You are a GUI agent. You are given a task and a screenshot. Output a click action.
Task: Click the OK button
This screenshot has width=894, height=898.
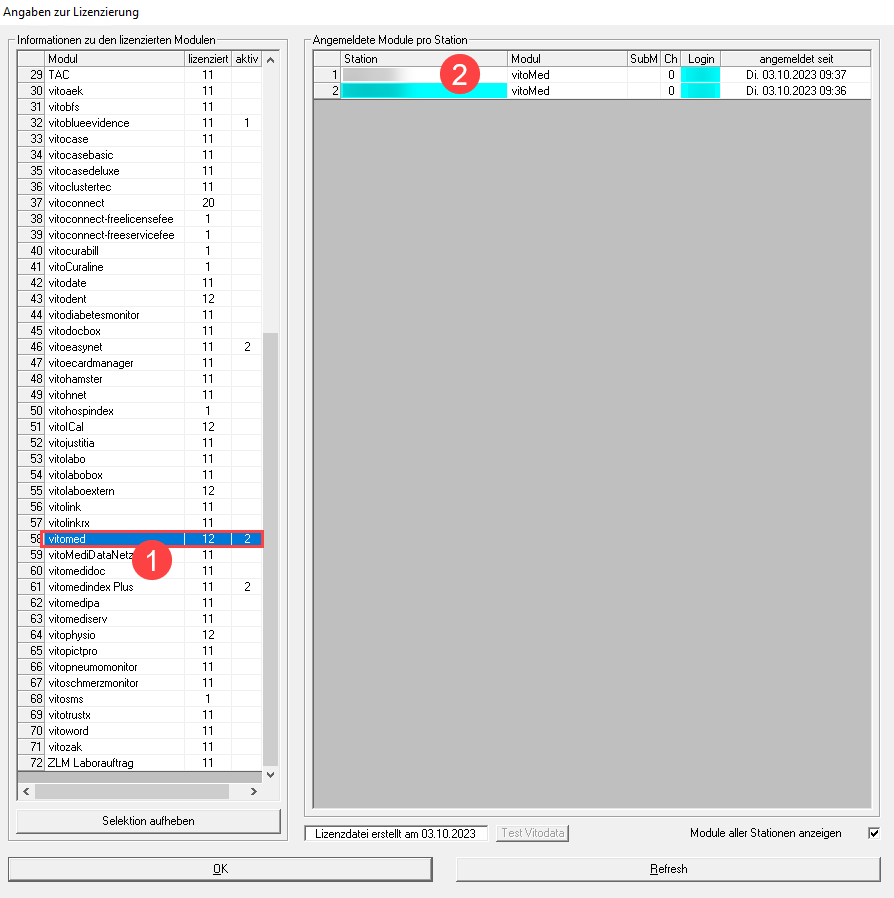[220, 869]
